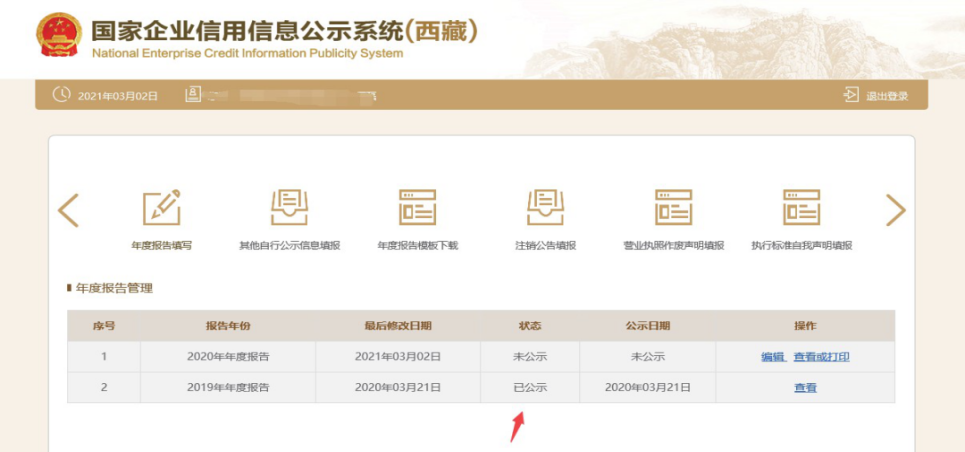Click the 年度报告模板下载 label
This screenshot has height=452, width=965.
click(418, 246)
